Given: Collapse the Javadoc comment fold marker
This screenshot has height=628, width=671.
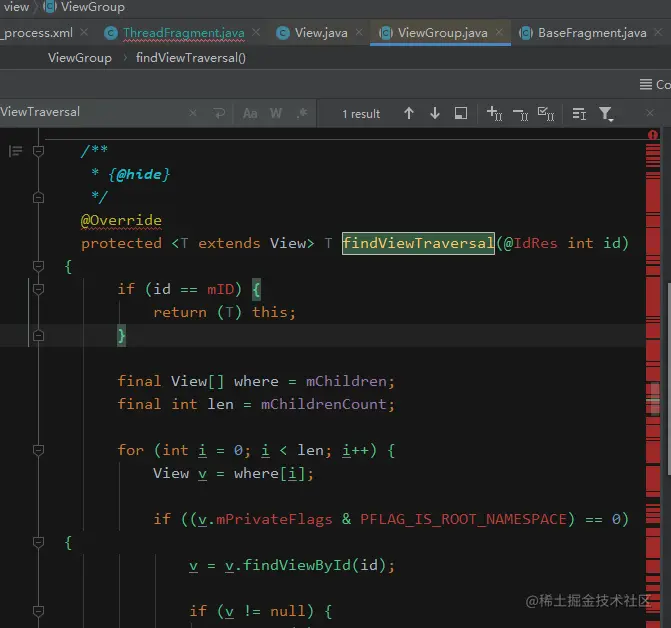Looking at the screenshot, I should click(38, 151).
